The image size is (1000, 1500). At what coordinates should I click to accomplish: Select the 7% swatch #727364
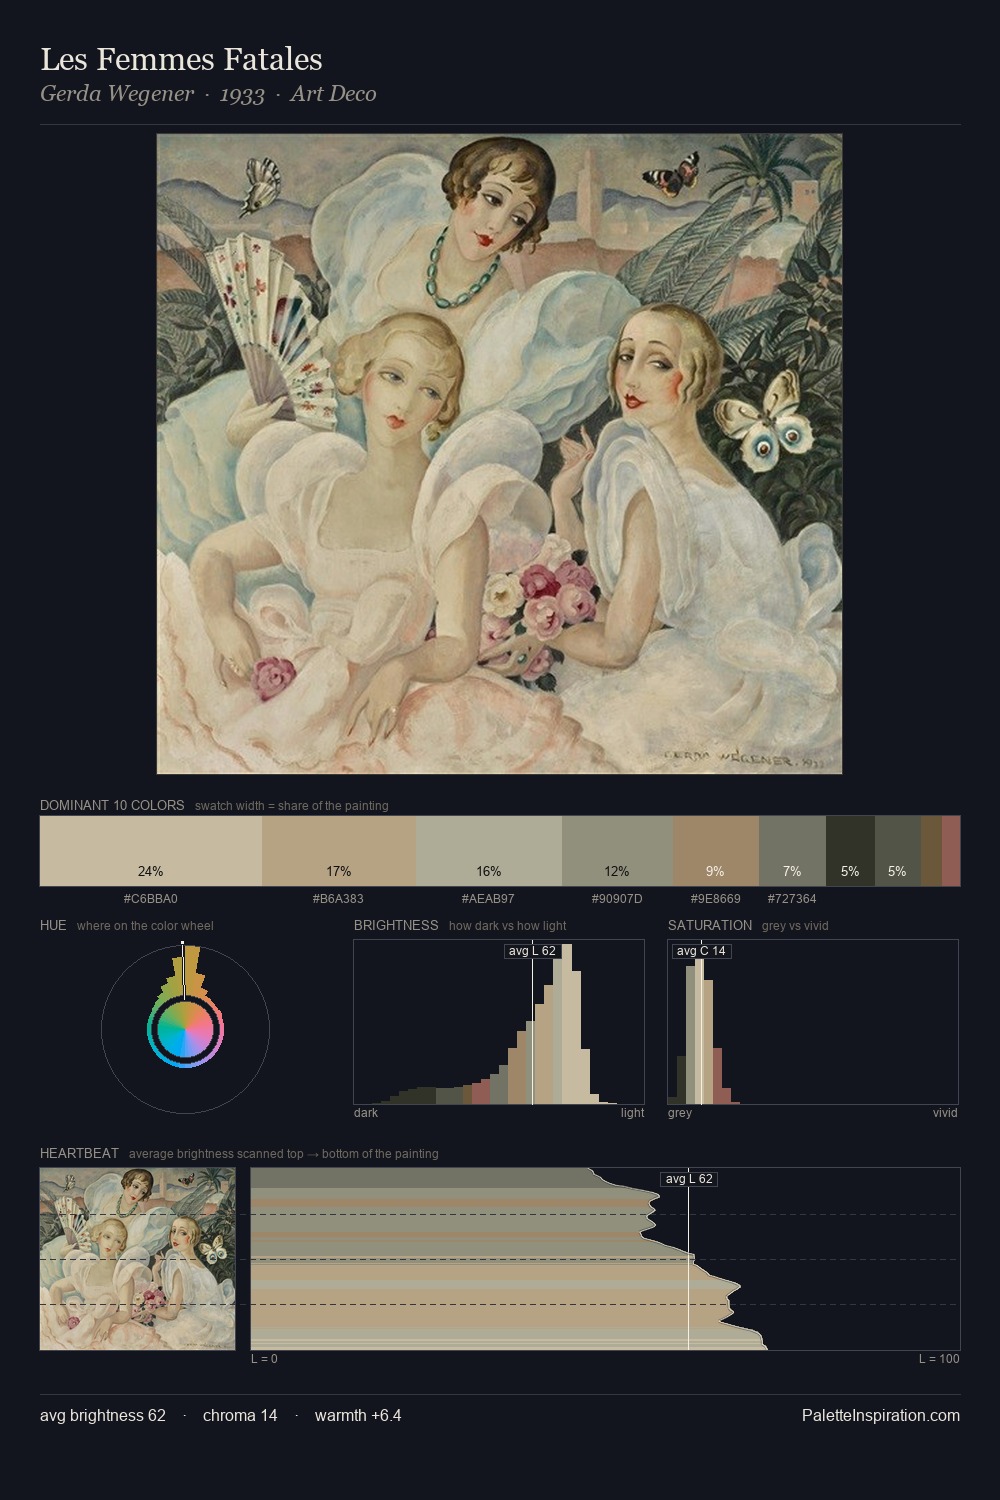pos(792,851)
